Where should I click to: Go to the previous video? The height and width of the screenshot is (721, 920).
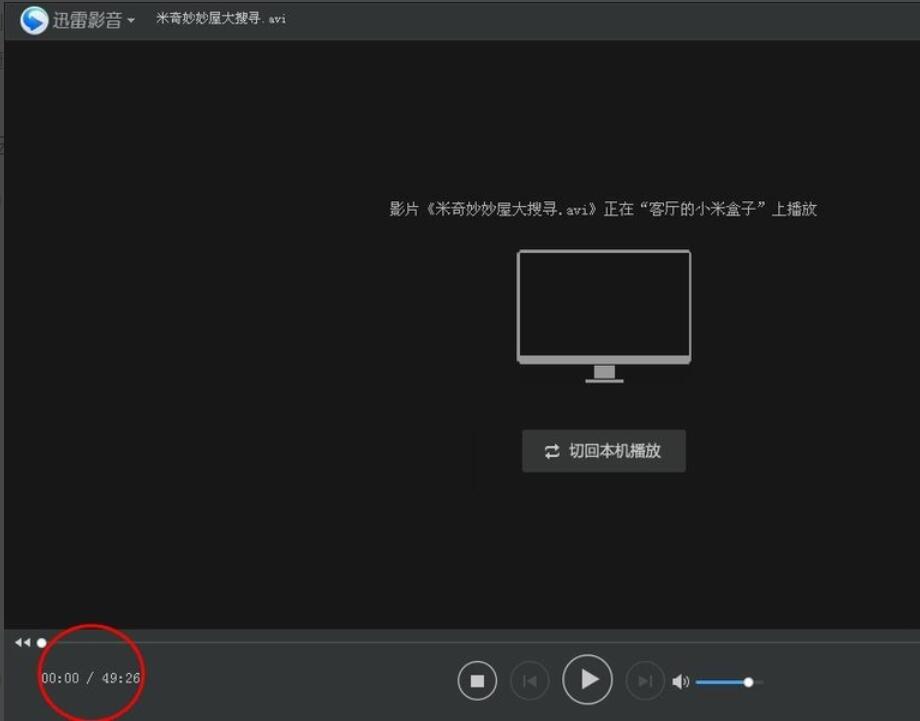(529, 681)
